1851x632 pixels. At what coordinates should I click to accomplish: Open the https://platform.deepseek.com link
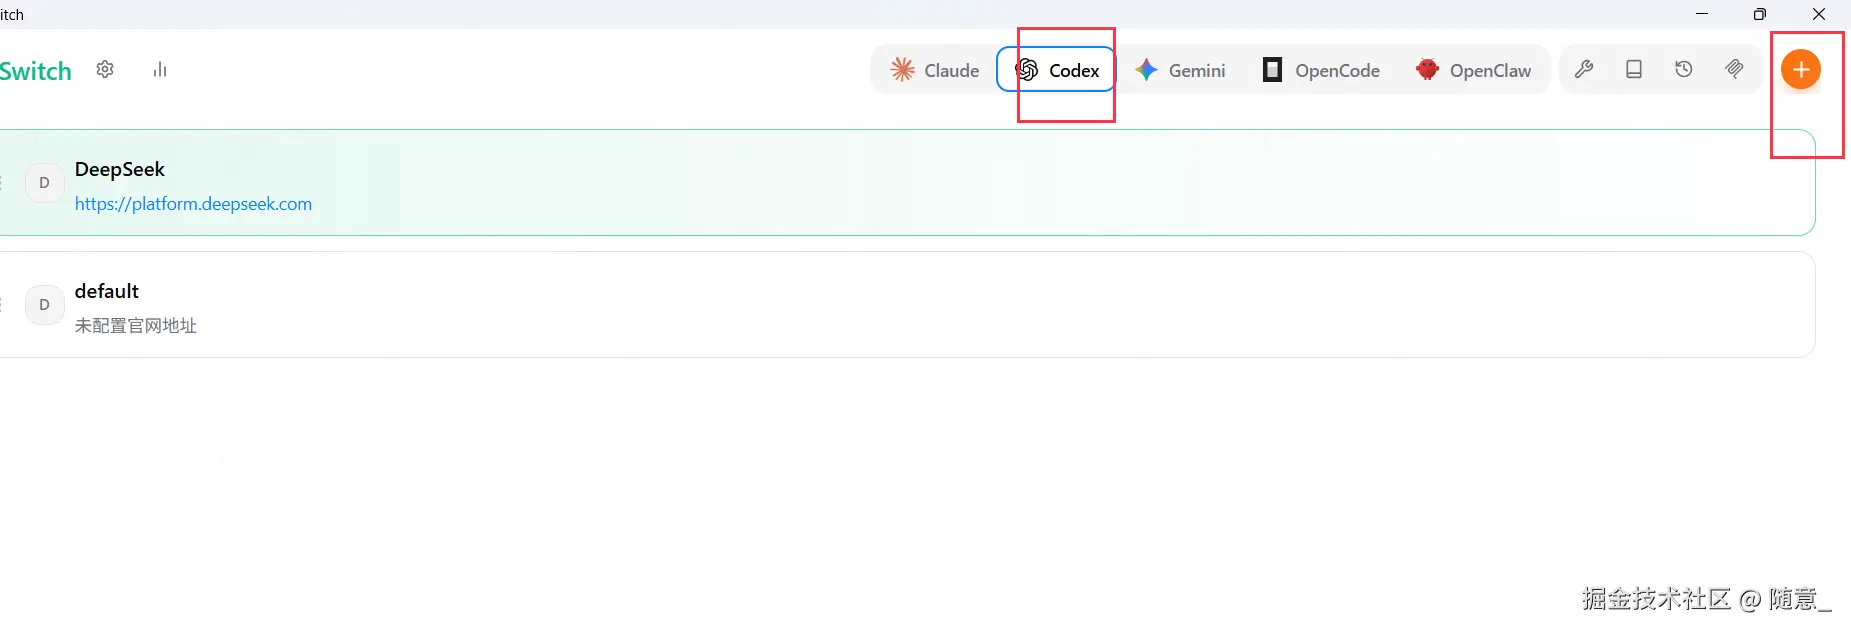[x=193, y=204]
